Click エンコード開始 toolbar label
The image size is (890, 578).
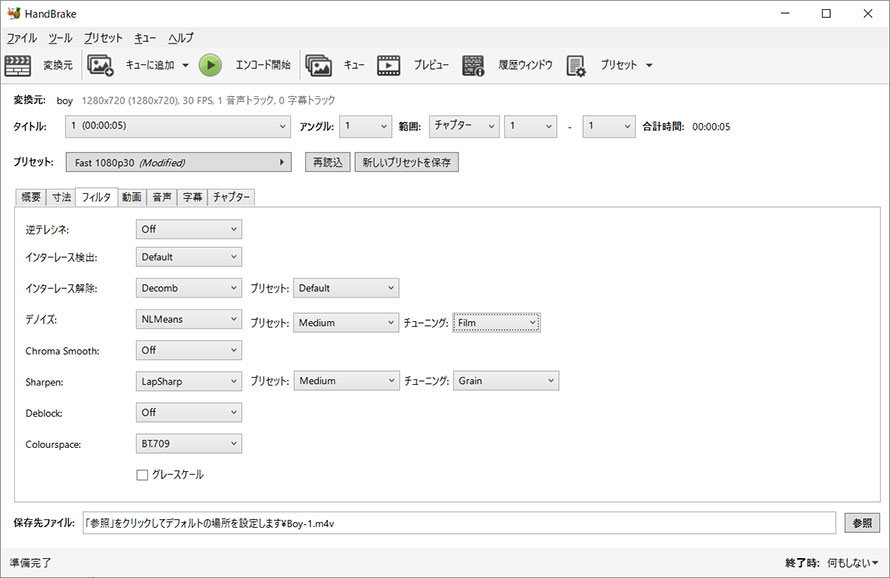[263, 65]
